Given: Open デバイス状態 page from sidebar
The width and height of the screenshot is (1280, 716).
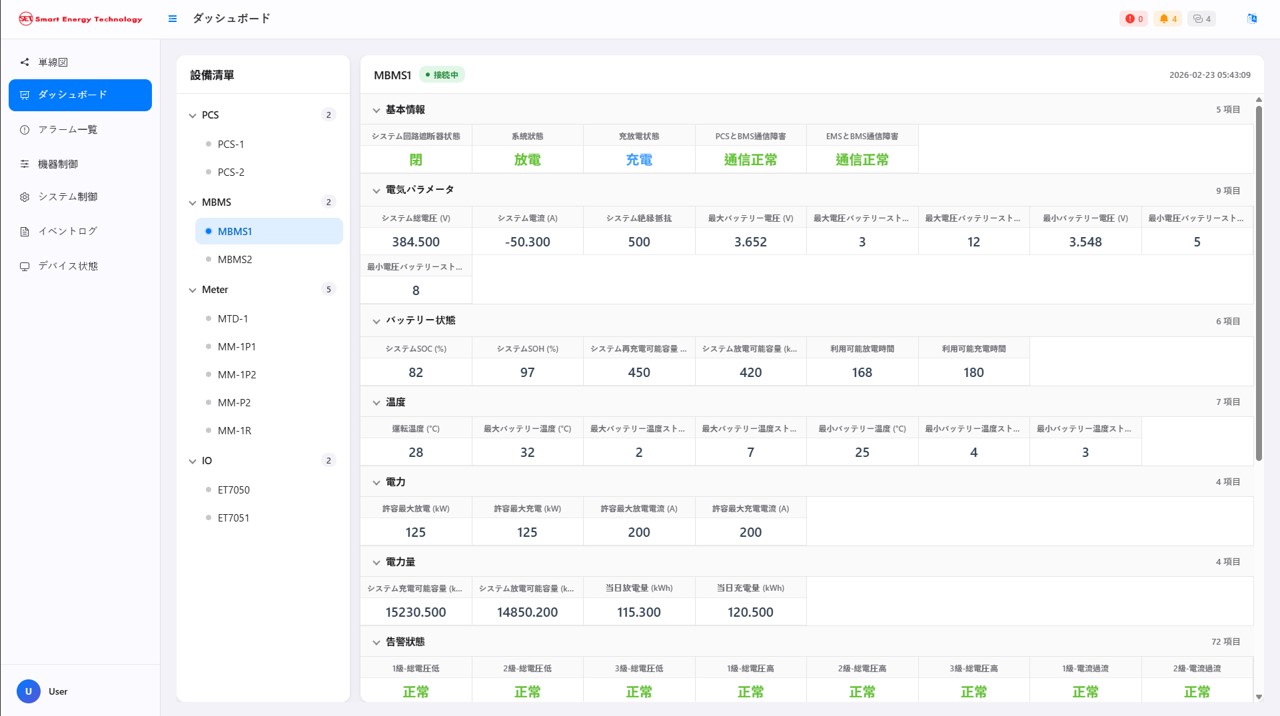Looking at the screenshot, I should click(68, 266).
